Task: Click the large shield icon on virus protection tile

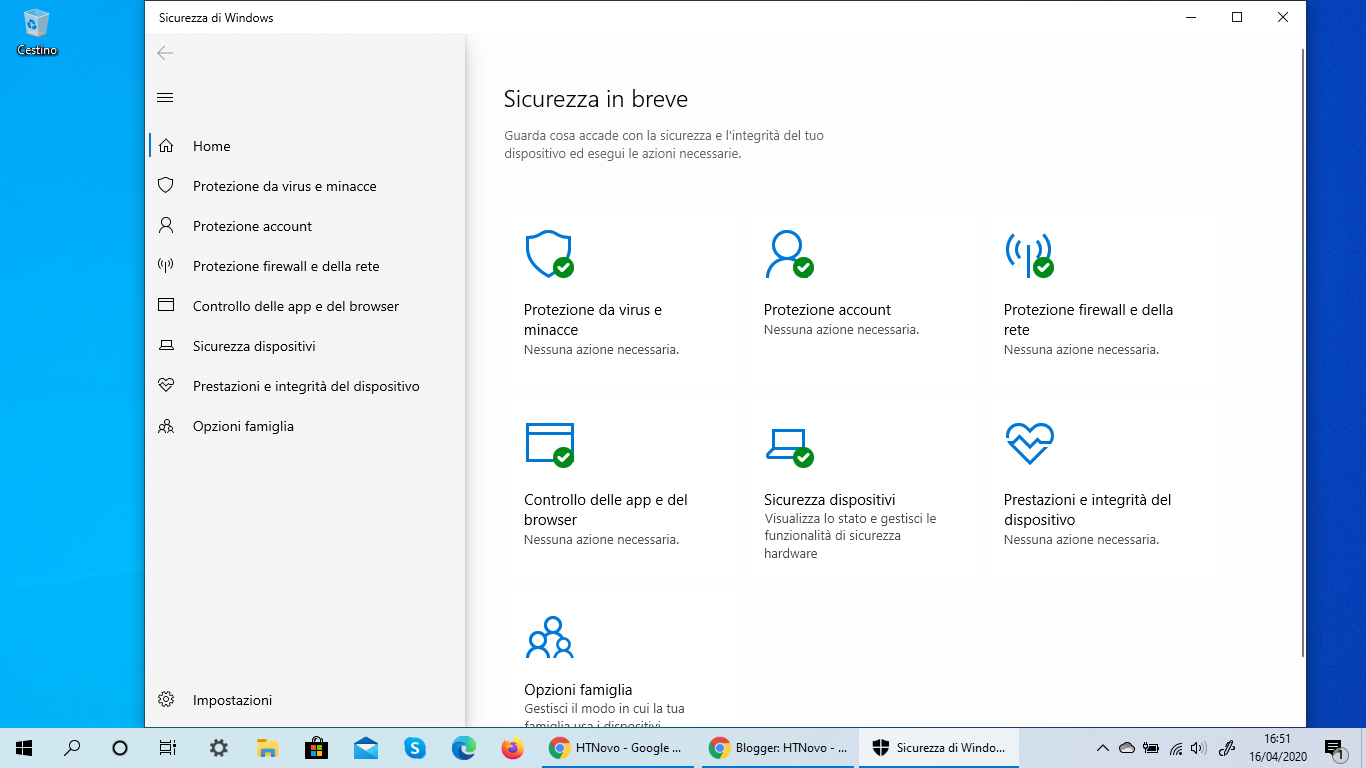Action: (549, 254)
